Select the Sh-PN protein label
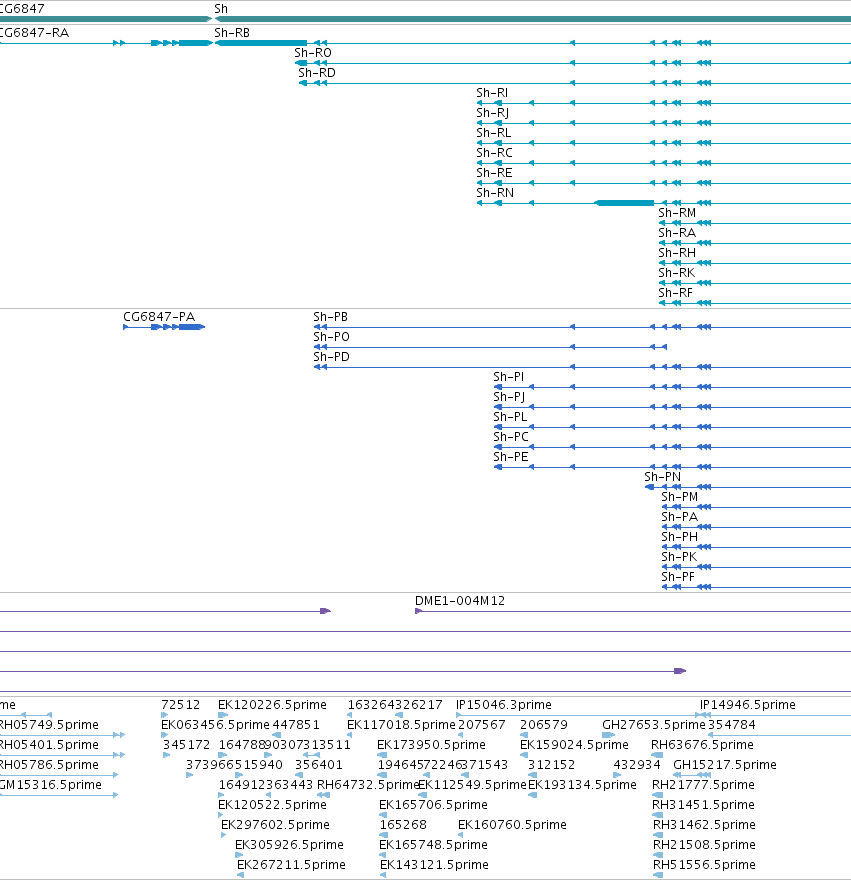 coord(662,477)
